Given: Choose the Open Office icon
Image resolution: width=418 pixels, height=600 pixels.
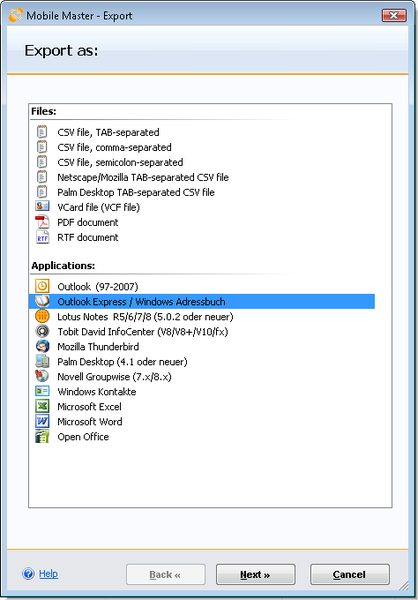Looking at the screenshot, I should (42, 437).
